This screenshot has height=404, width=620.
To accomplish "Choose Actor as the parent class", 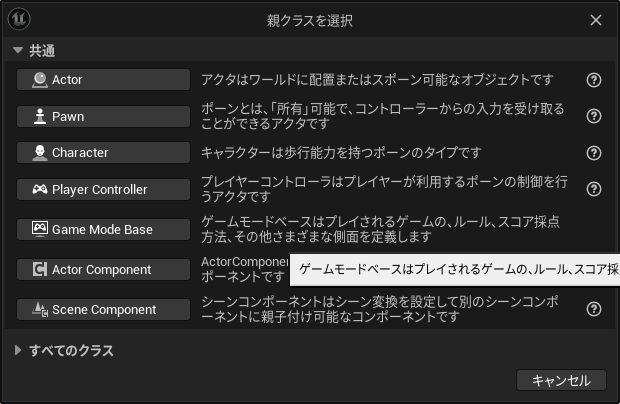I will click(103, 80).
